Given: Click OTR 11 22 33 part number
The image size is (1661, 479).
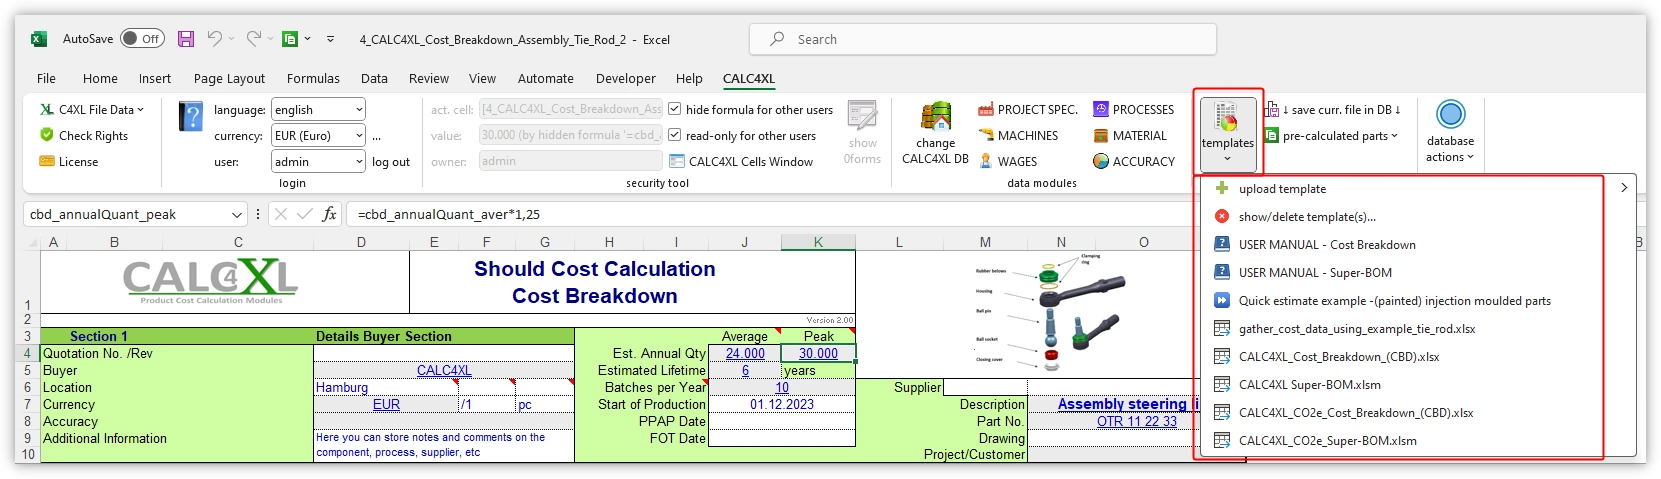Looking at the screenshot, I should [1137, 421].
